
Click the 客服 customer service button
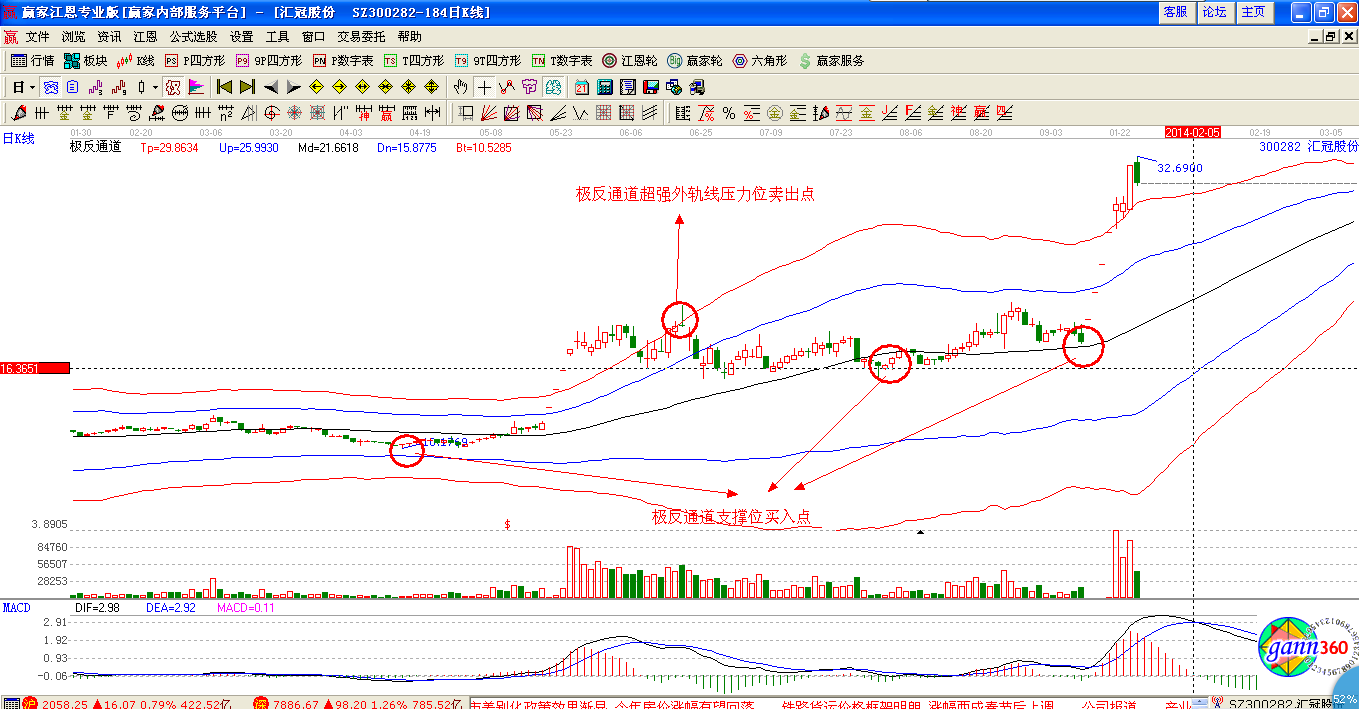tap(1175, 12)
